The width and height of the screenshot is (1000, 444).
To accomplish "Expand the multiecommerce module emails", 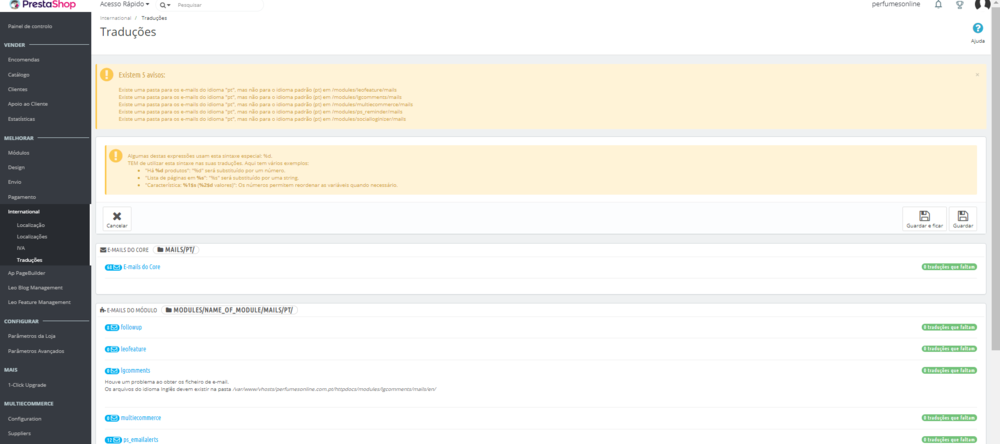I will click(141, 418).
